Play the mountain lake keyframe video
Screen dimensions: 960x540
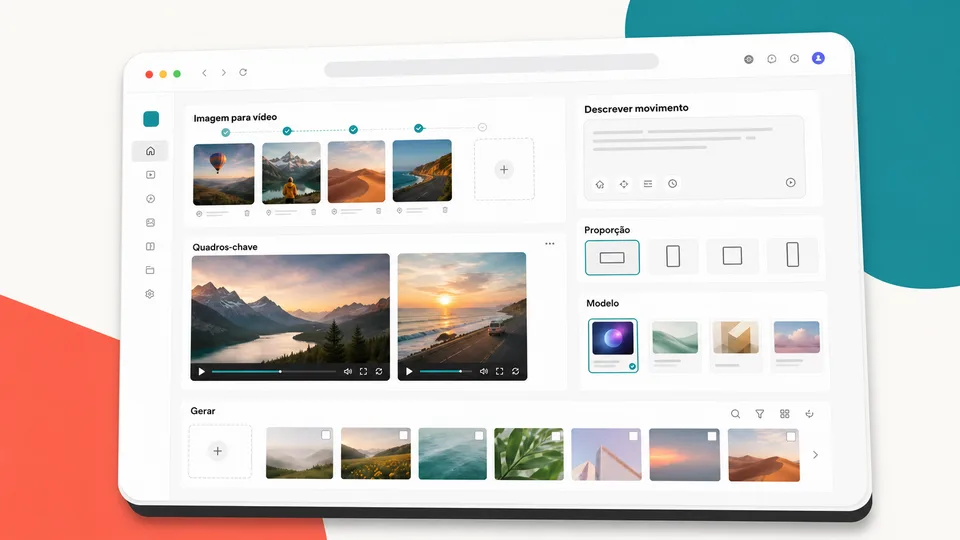pyautogui.click(x=201, y=372)
